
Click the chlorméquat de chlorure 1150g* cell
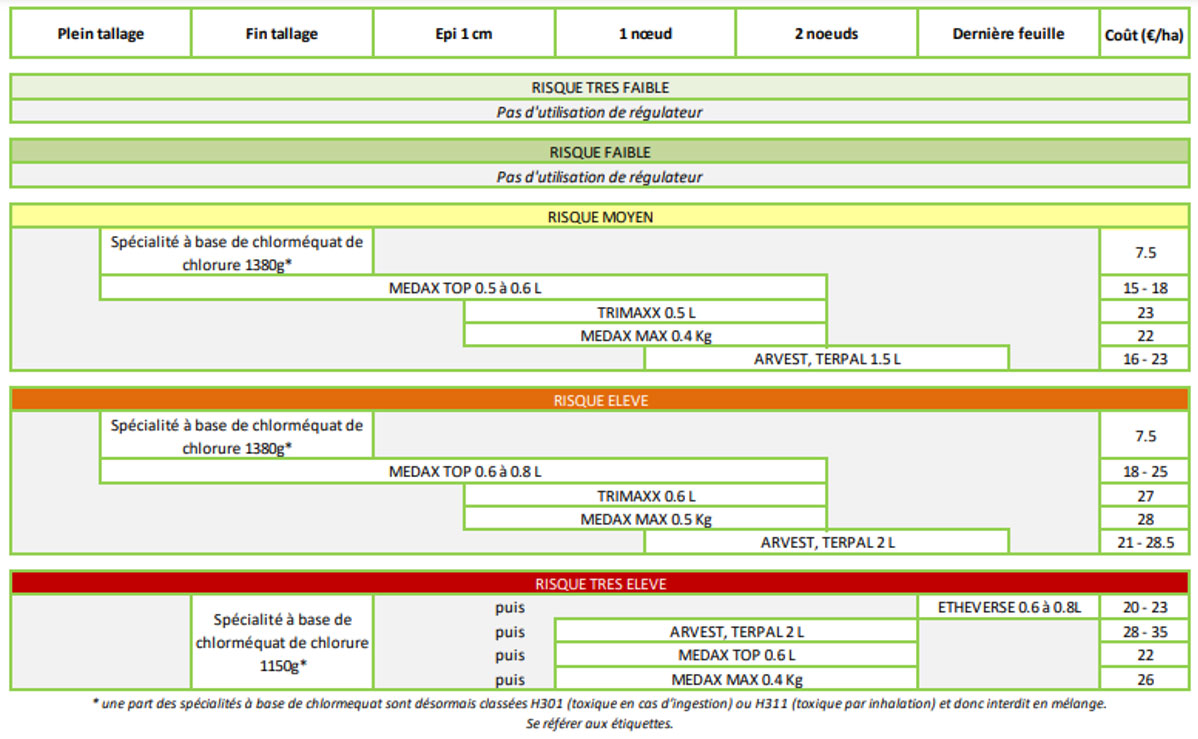(x=282, y=643)
